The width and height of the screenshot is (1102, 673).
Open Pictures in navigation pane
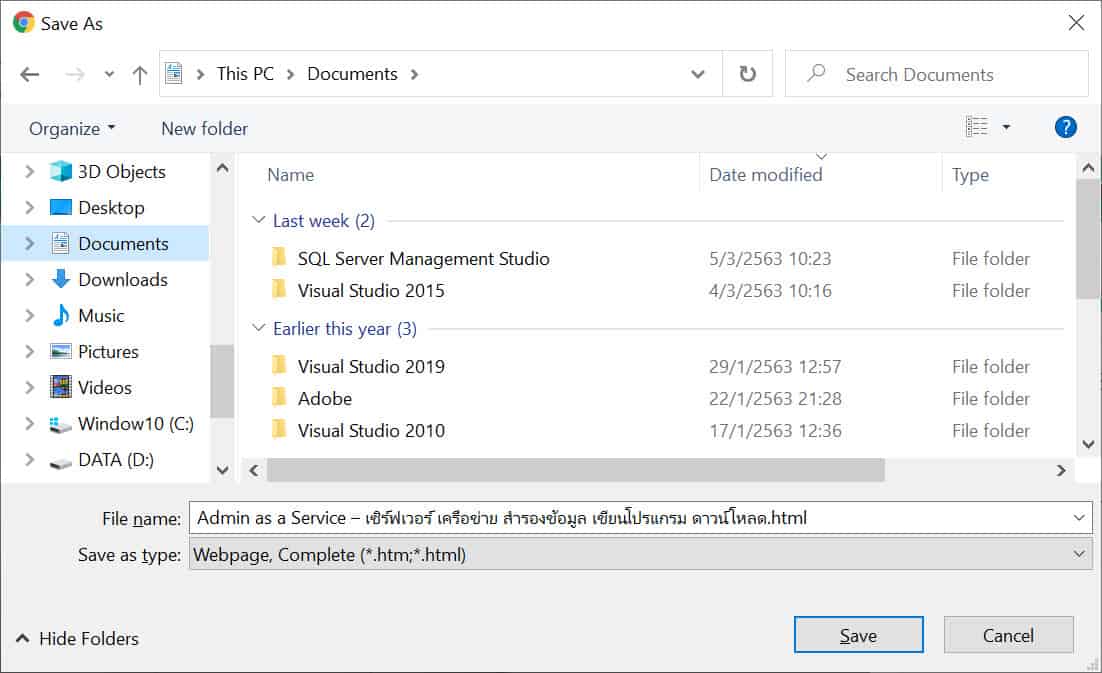pyautogui.click(x=108, y=351)
